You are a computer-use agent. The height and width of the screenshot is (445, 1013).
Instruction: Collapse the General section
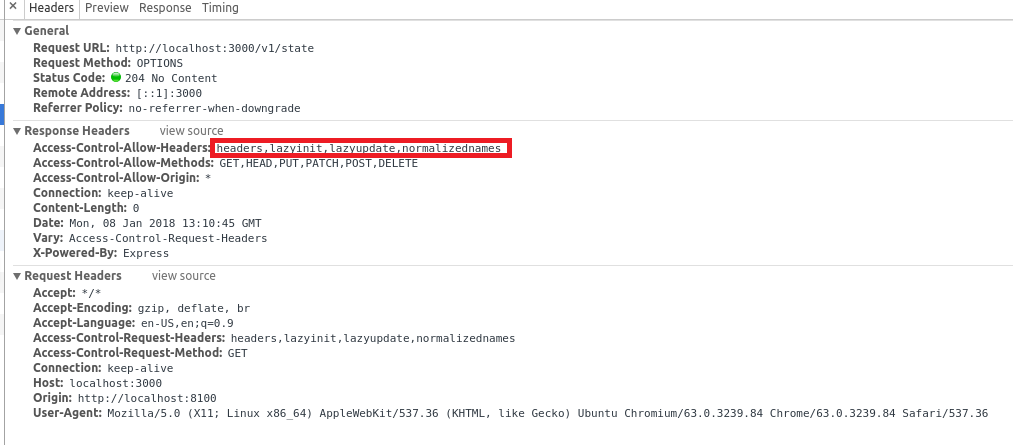[x=17, y=31]
